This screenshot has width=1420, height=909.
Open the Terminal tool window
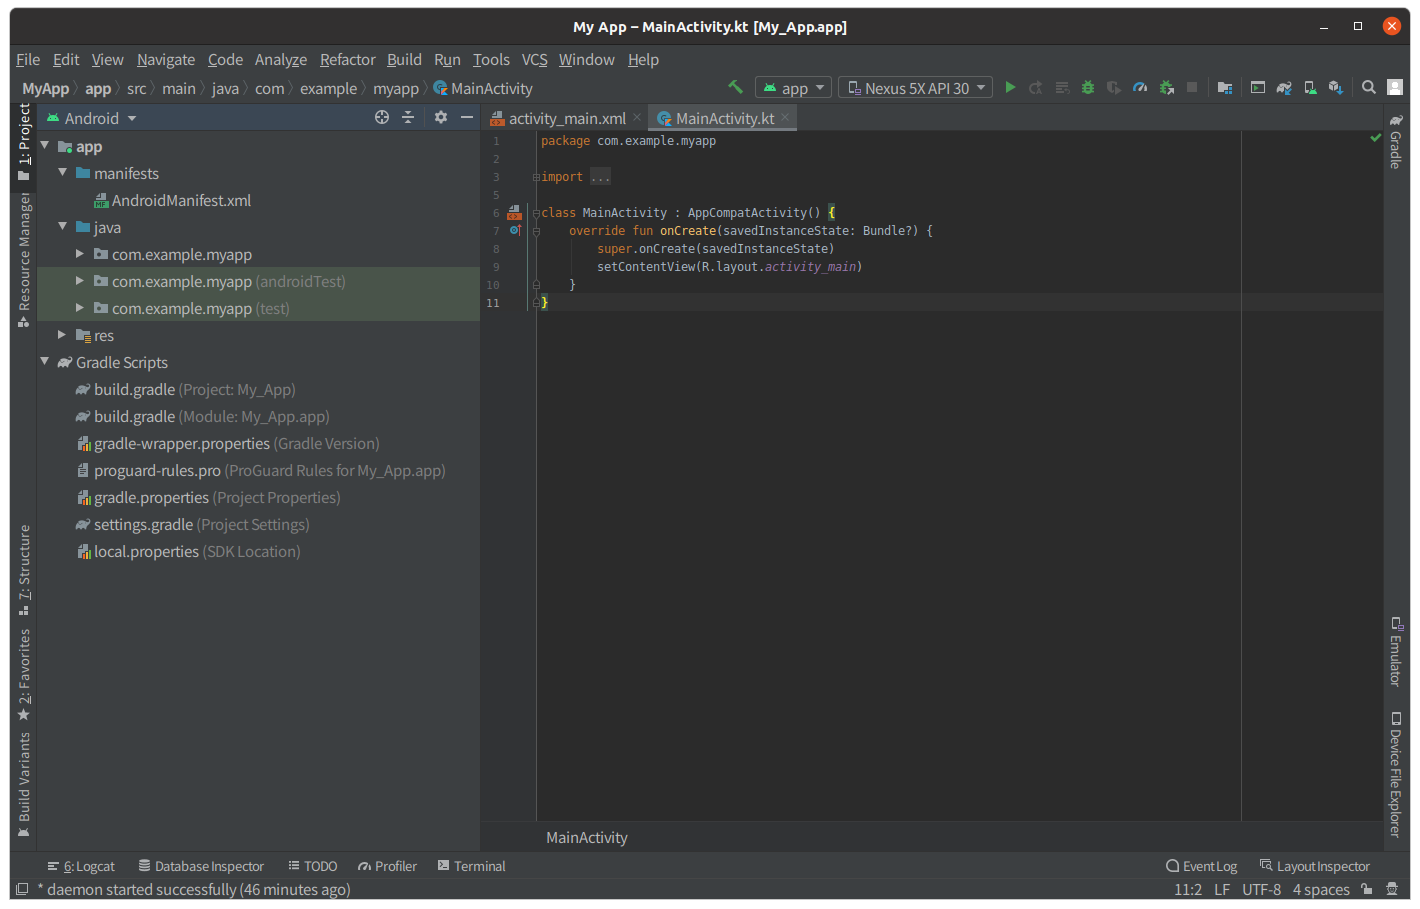coord(471,866)
